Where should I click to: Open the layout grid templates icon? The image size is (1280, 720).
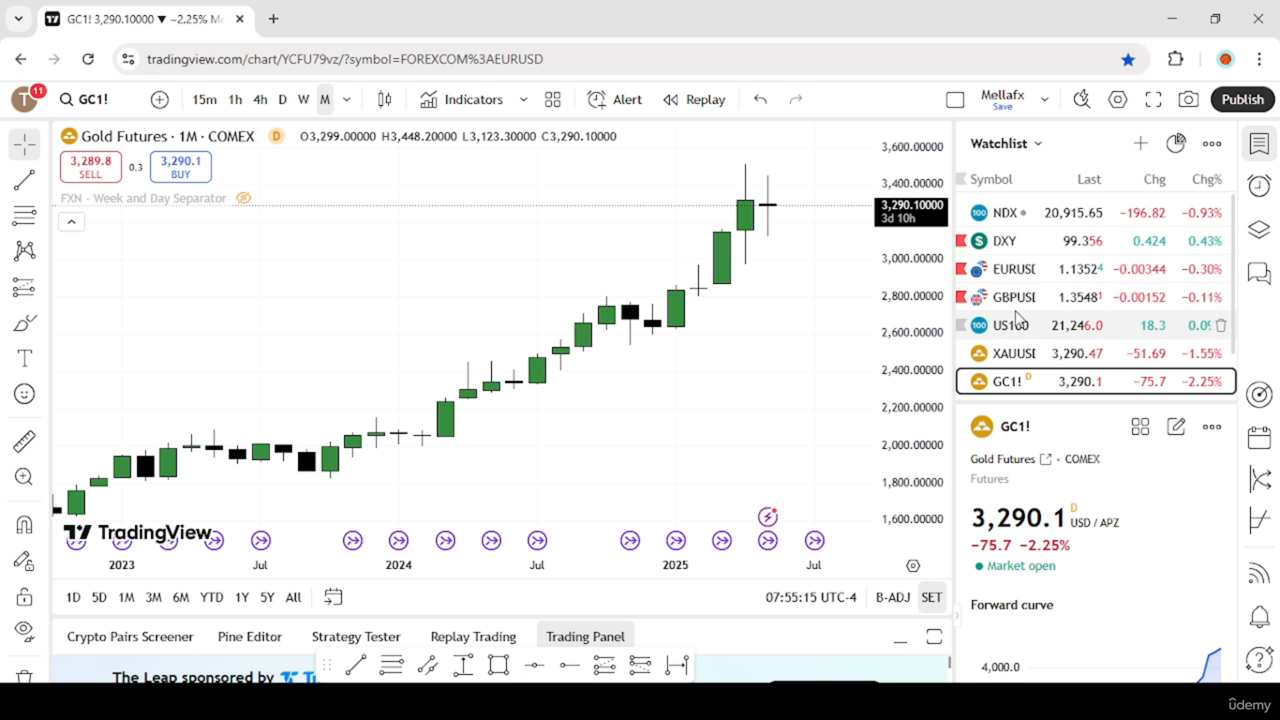552,99
